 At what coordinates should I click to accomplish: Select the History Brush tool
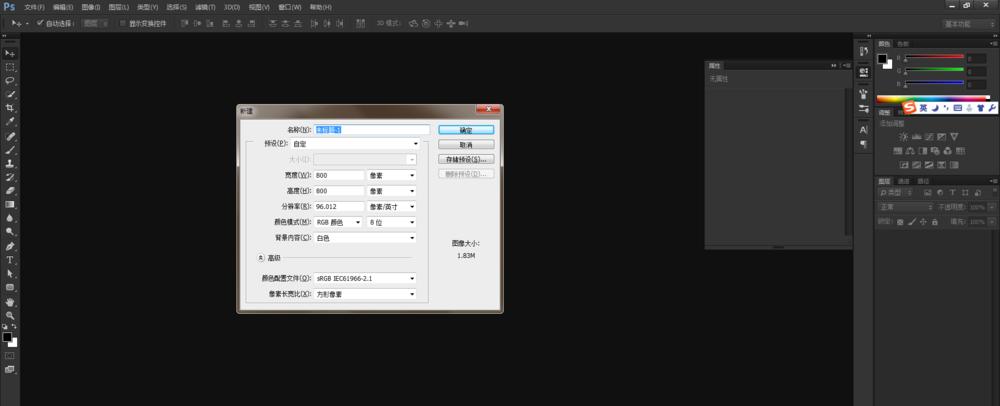[x=10, y=177]
